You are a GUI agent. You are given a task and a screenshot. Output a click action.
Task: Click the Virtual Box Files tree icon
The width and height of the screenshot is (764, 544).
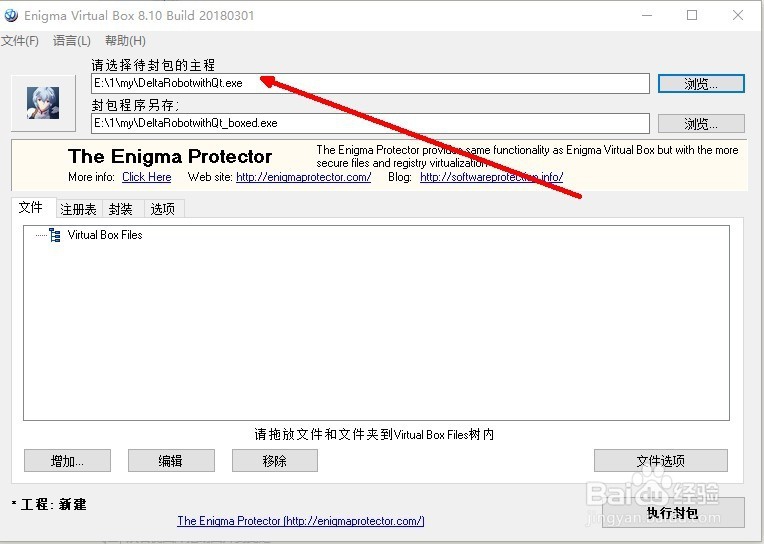pos(55,235)
